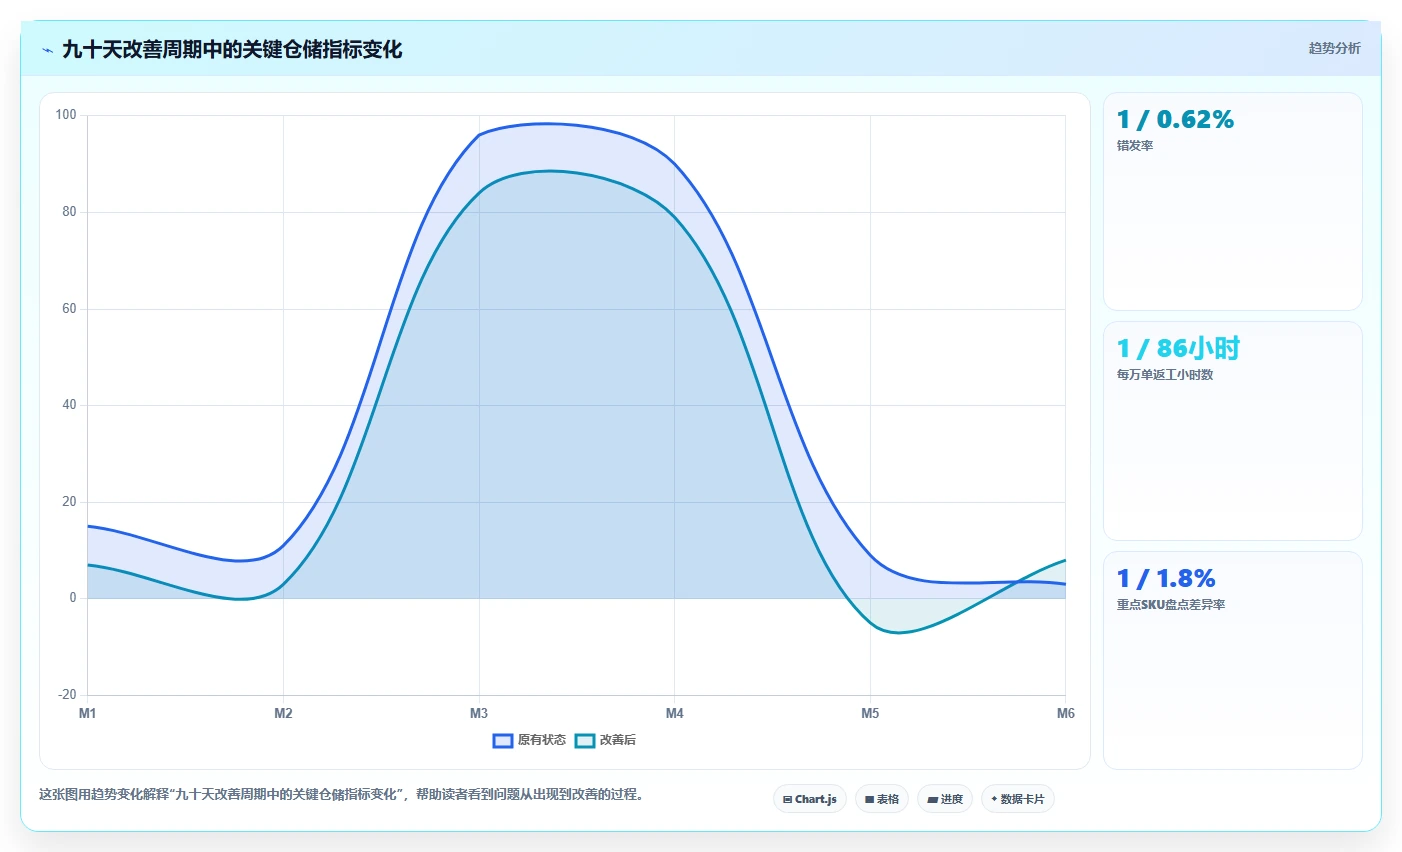Click the 1 / 86小时 value
The image size is (1402, 852).
(x=1178, y=348)
